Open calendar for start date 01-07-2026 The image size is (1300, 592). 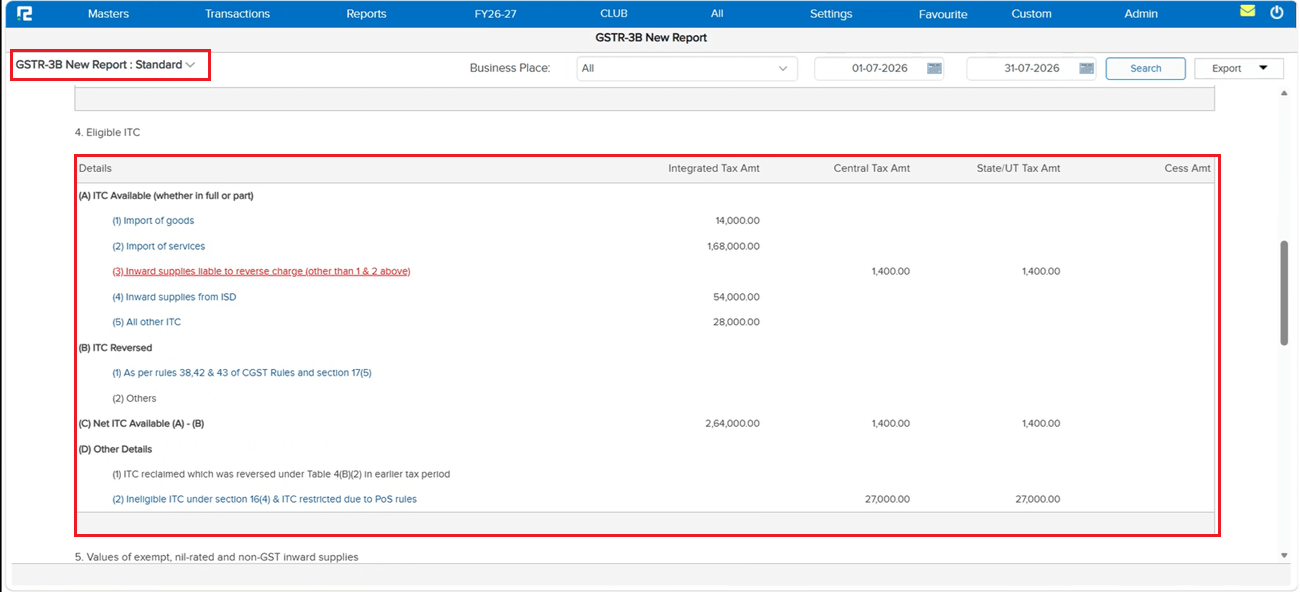point(934,68)
